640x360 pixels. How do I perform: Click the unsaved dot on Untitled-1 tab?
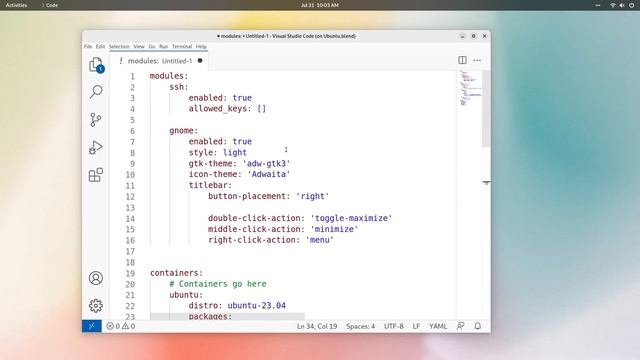(200, 61)
